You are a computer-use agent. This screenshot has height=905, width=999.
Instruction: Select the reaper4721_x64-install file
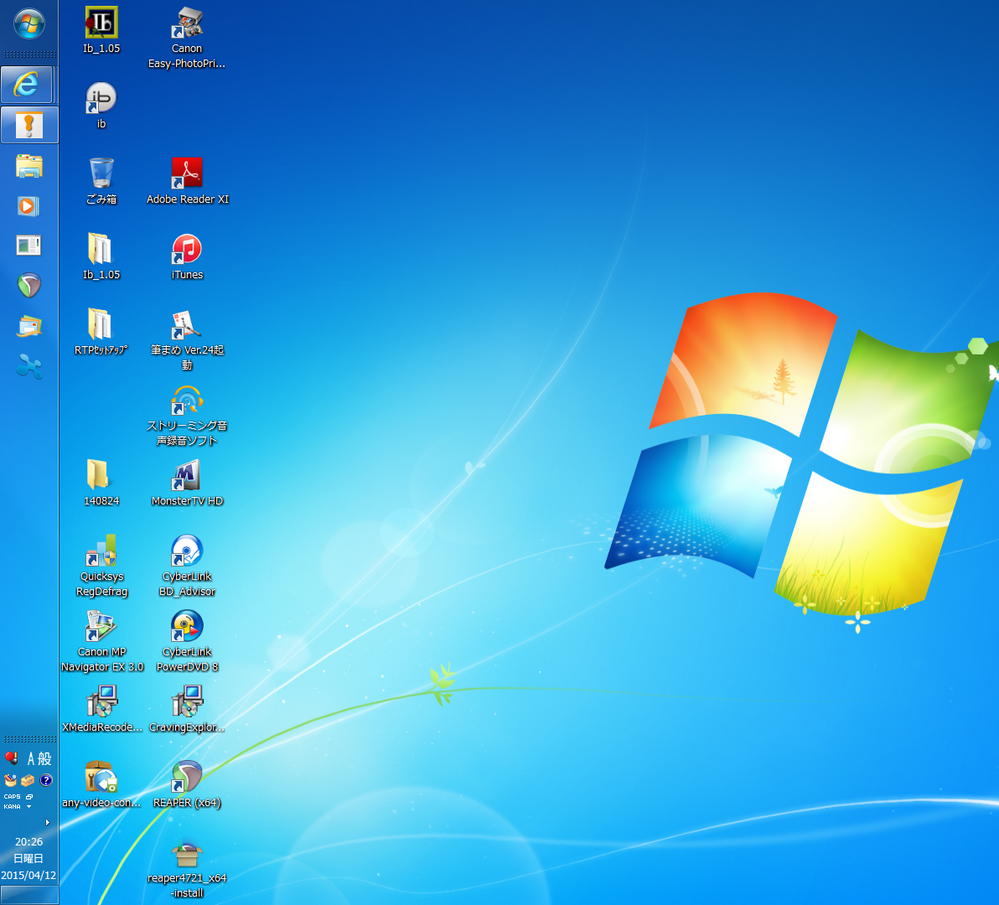pos(187,867)
